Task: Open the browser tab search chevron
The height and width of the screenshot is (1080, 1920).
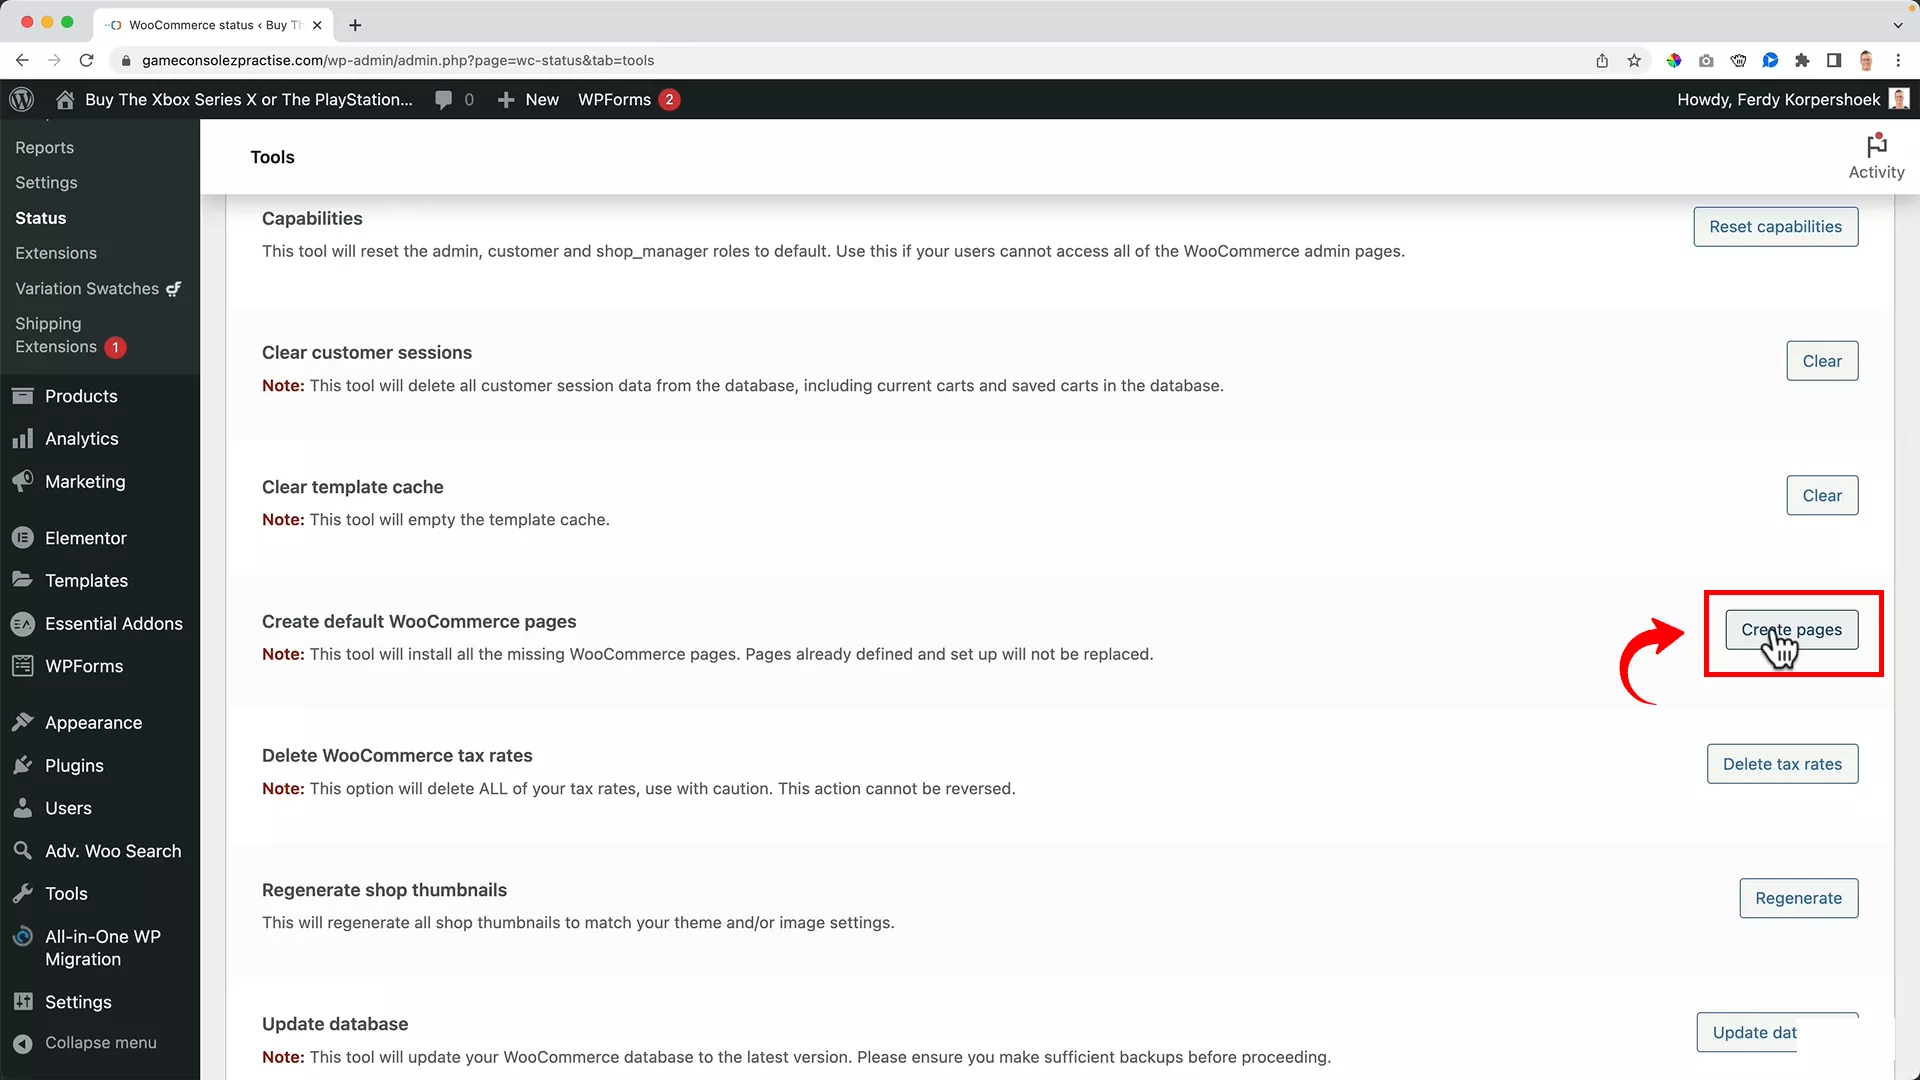Action: 1899,25
